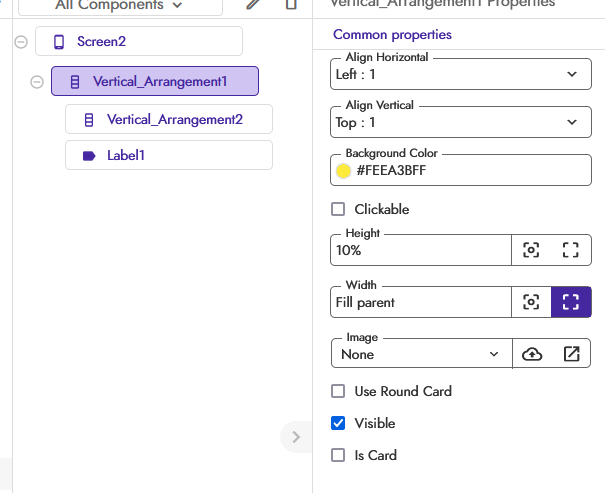Check the Use Round Card option

tap(338, 391)
